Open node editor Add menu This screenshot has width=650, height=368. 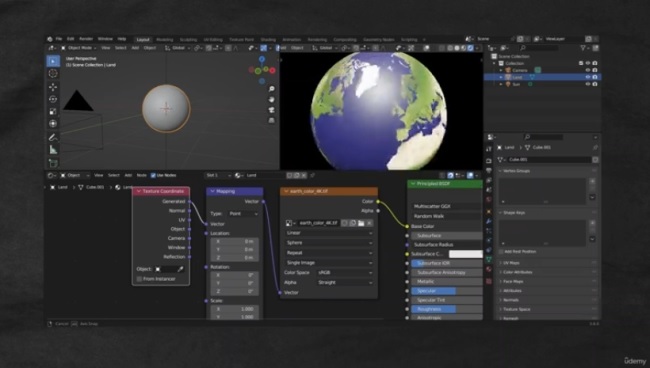[x=129, y=175]
